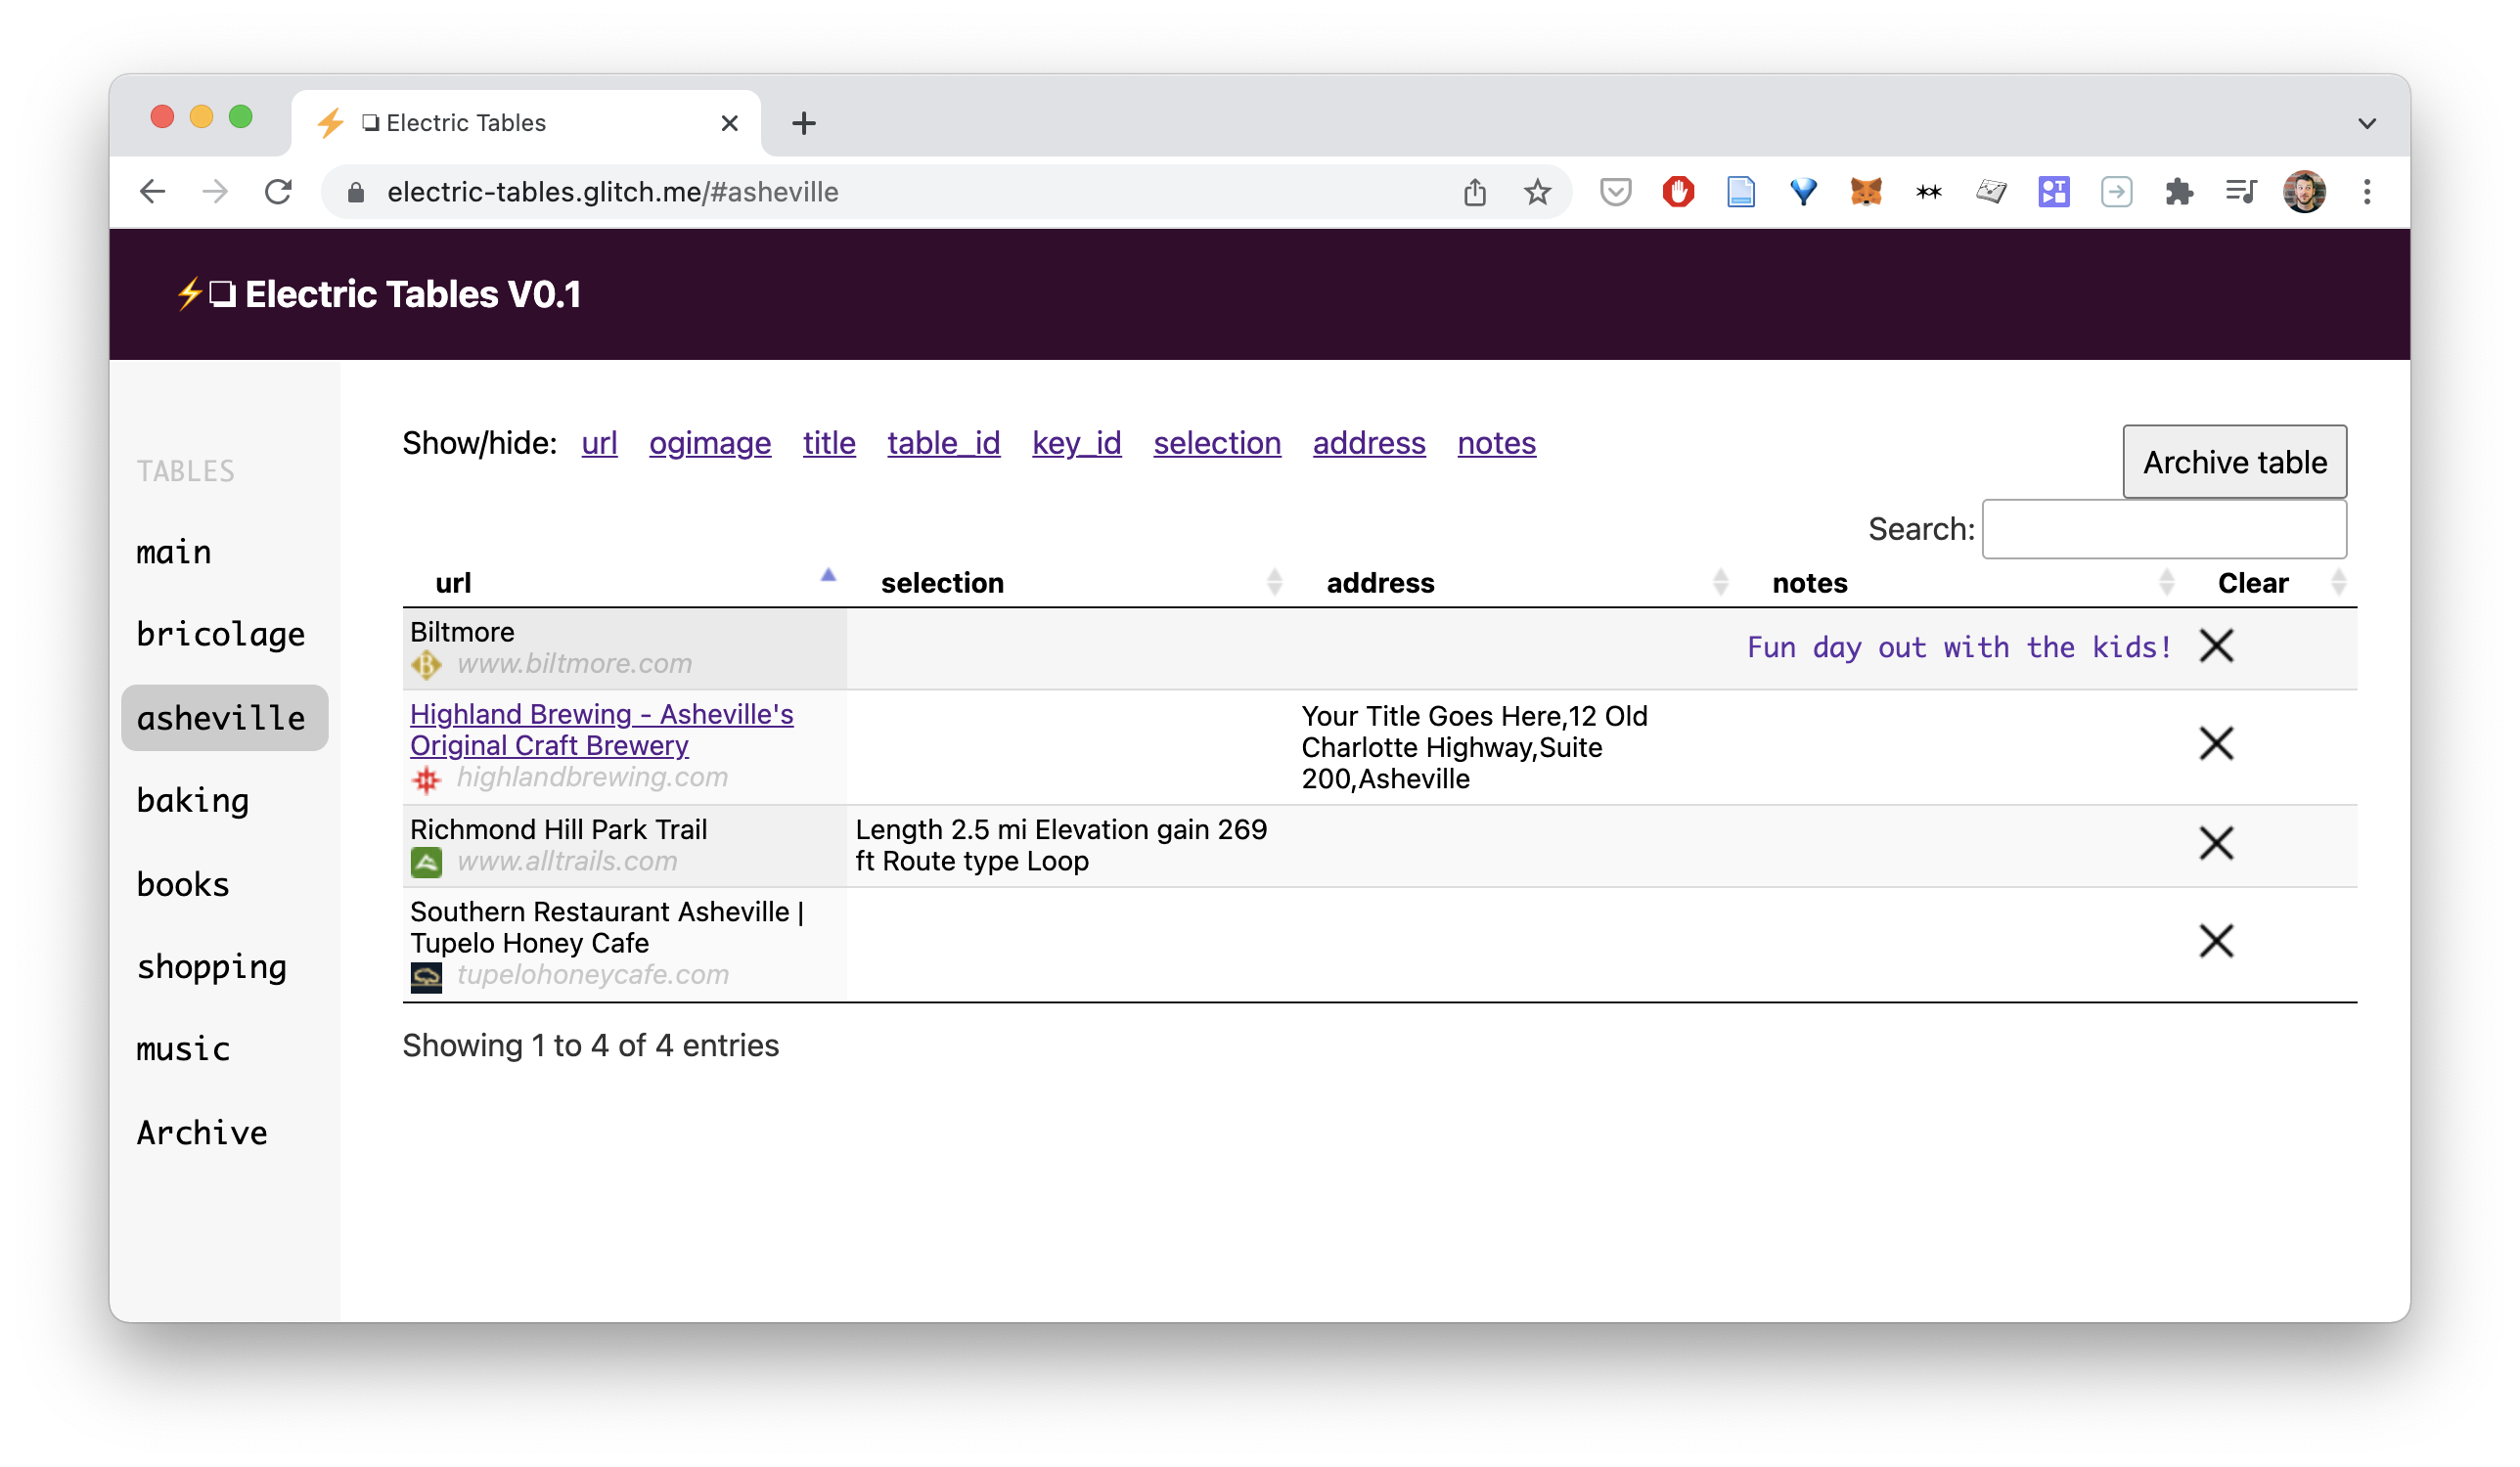Viewport: 2520px width, 1467px height.
Task: Select the asheville table in sidebar
Action: pos(225,718)
